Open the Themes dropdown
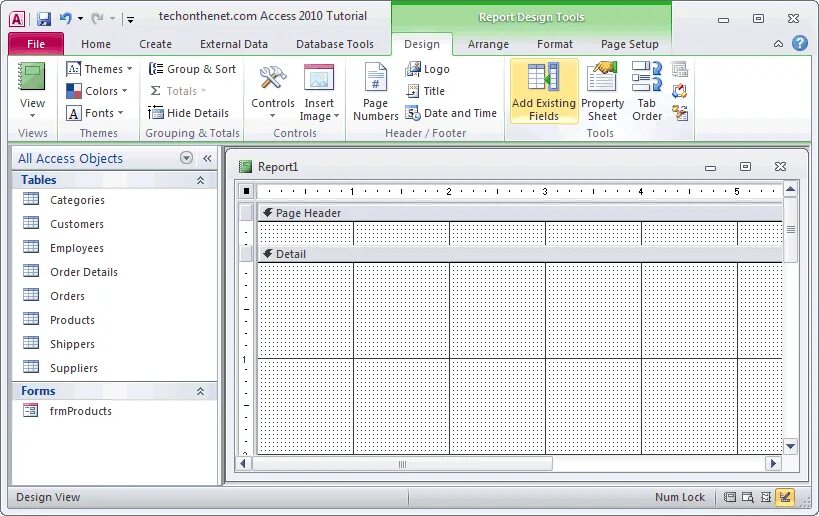819x516 pixels. click(99, 69)
